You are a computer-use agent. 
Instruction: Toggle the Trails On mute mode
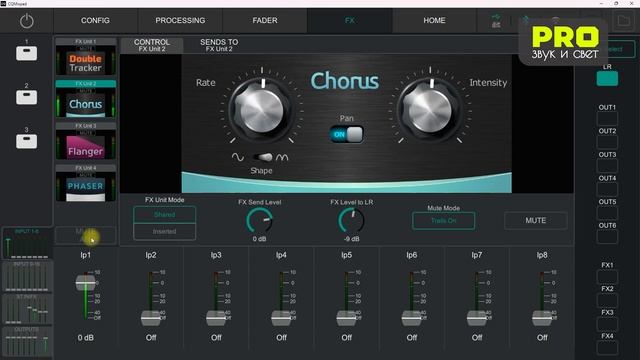coord(444,221)
